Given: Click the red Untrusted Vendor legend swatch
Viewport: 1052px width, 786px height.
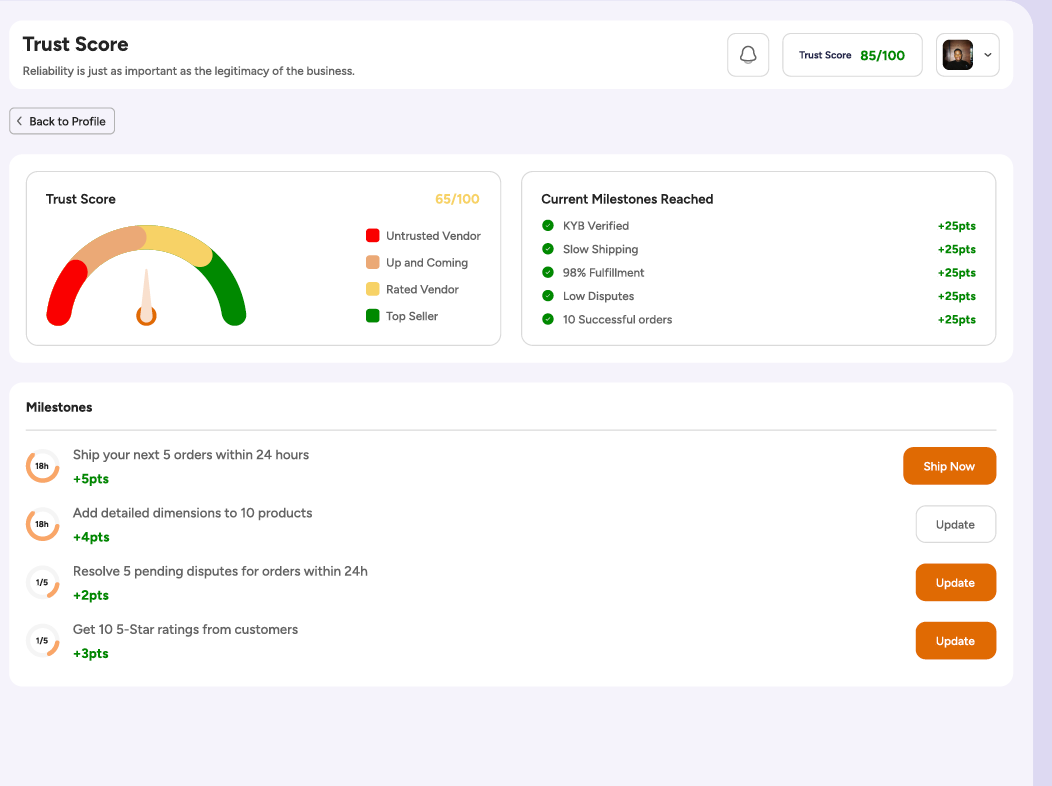Looking at the screenshot, I should (373, 236).
